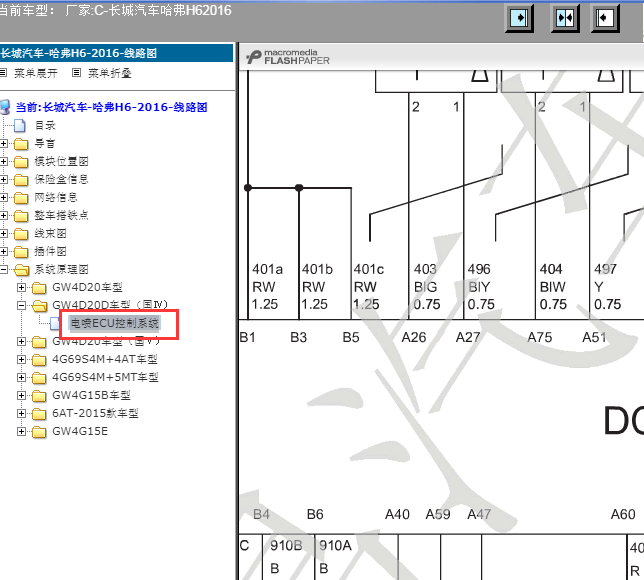Expand the 6AT-2015款车型 node
Image resolution: width=644 pixels, height=580 pixels.
click(x=21, y=414)
